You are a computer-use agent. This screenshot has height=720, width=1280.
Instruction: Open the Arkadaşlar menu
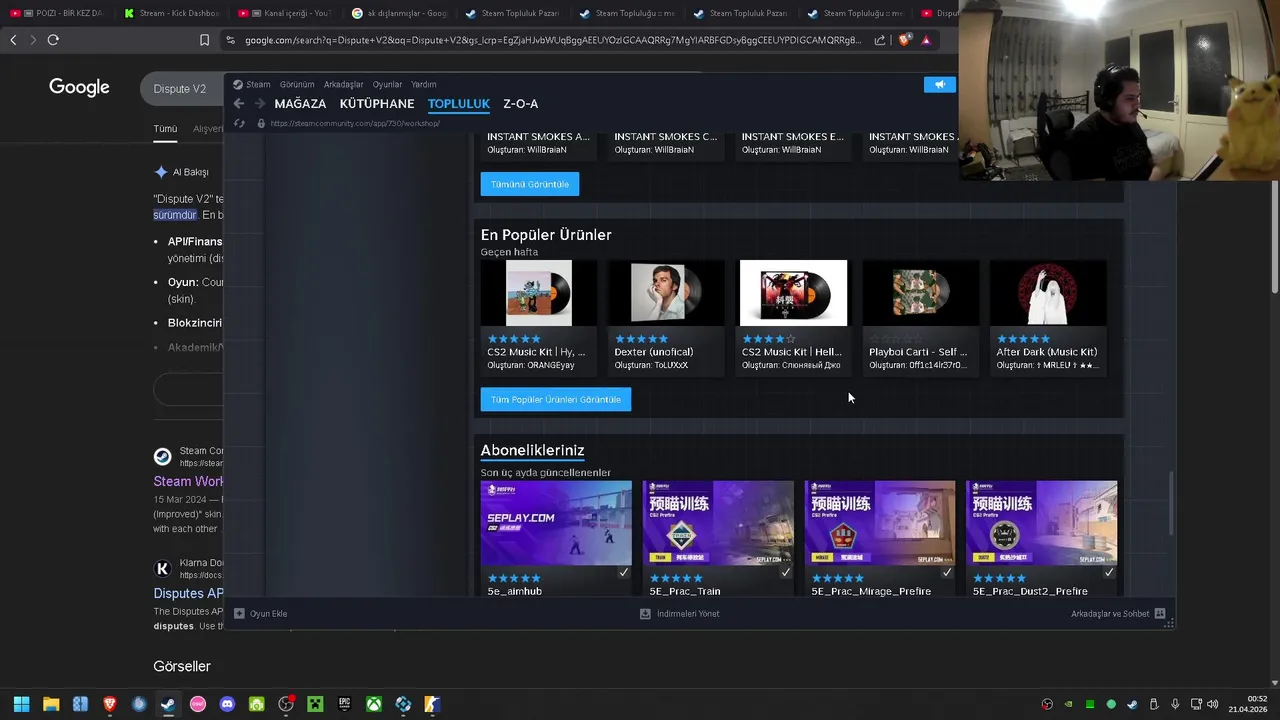click(x=343, y=85)
